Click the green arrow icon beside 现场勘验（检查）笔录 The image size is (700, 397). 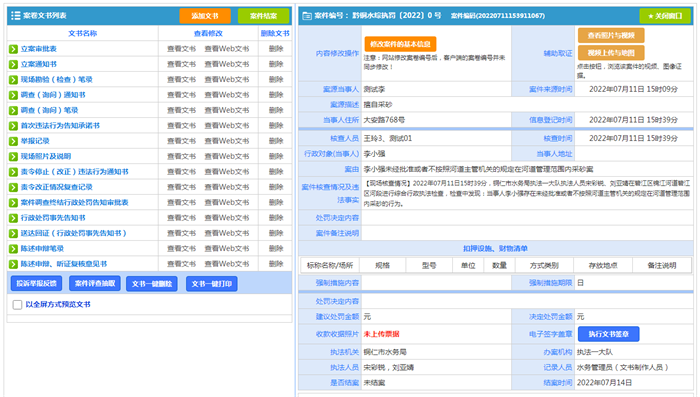(x=13, y=79)
